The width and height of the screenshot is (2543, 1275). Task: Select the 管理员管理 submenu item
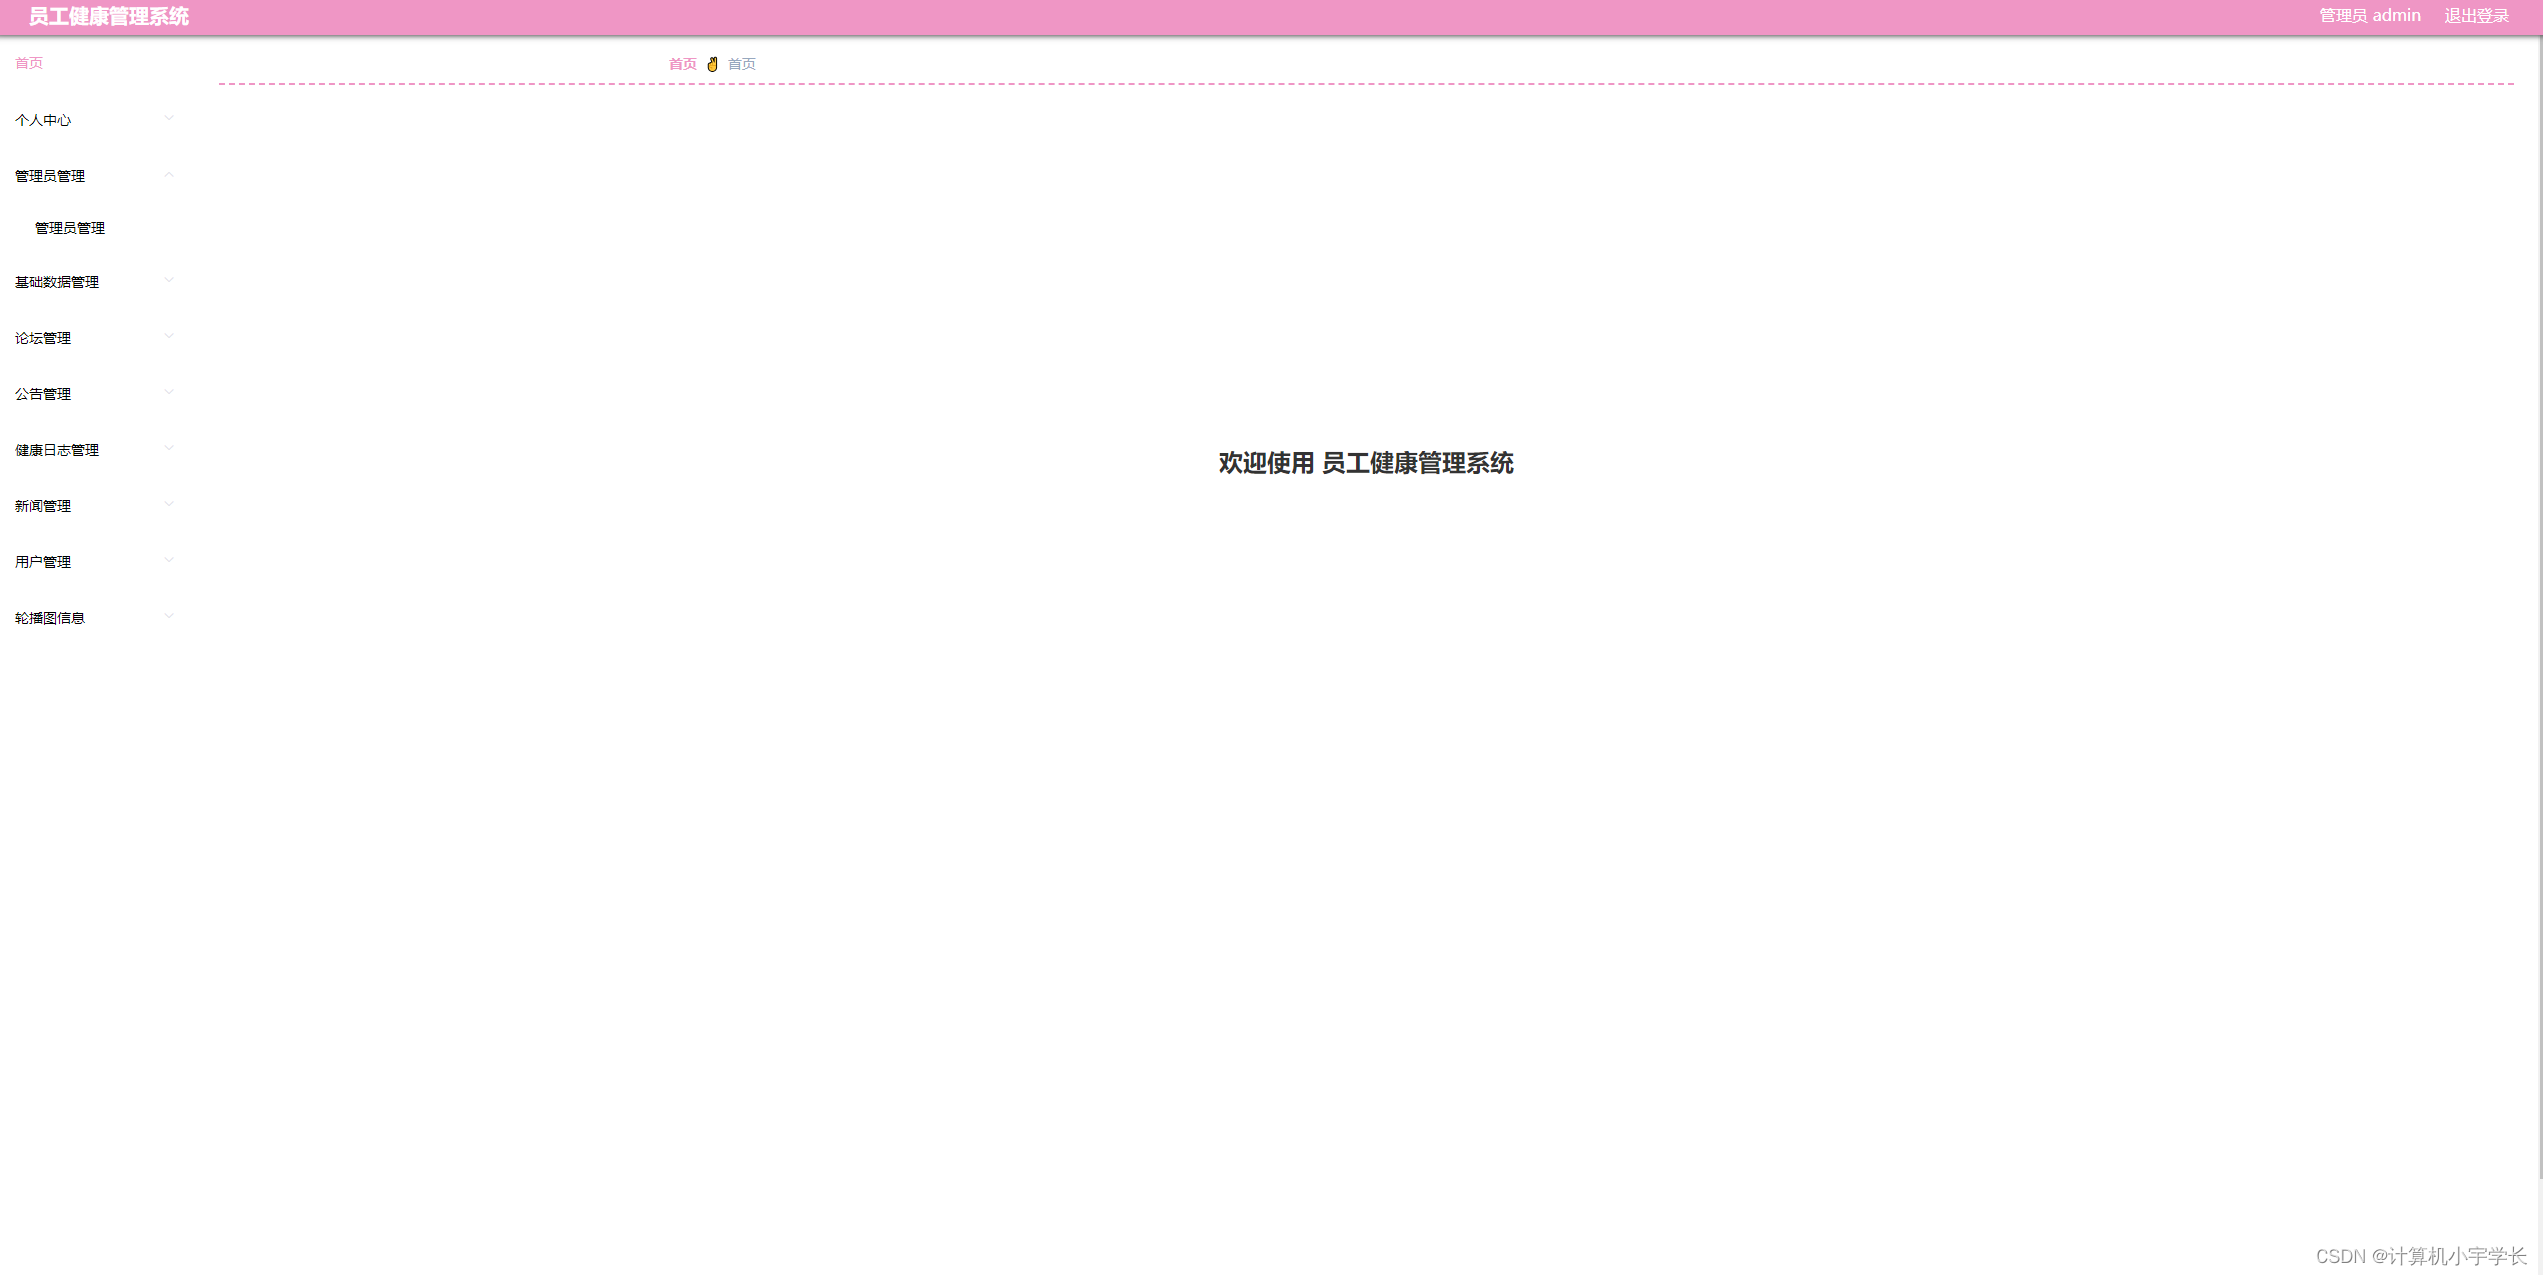70,228
